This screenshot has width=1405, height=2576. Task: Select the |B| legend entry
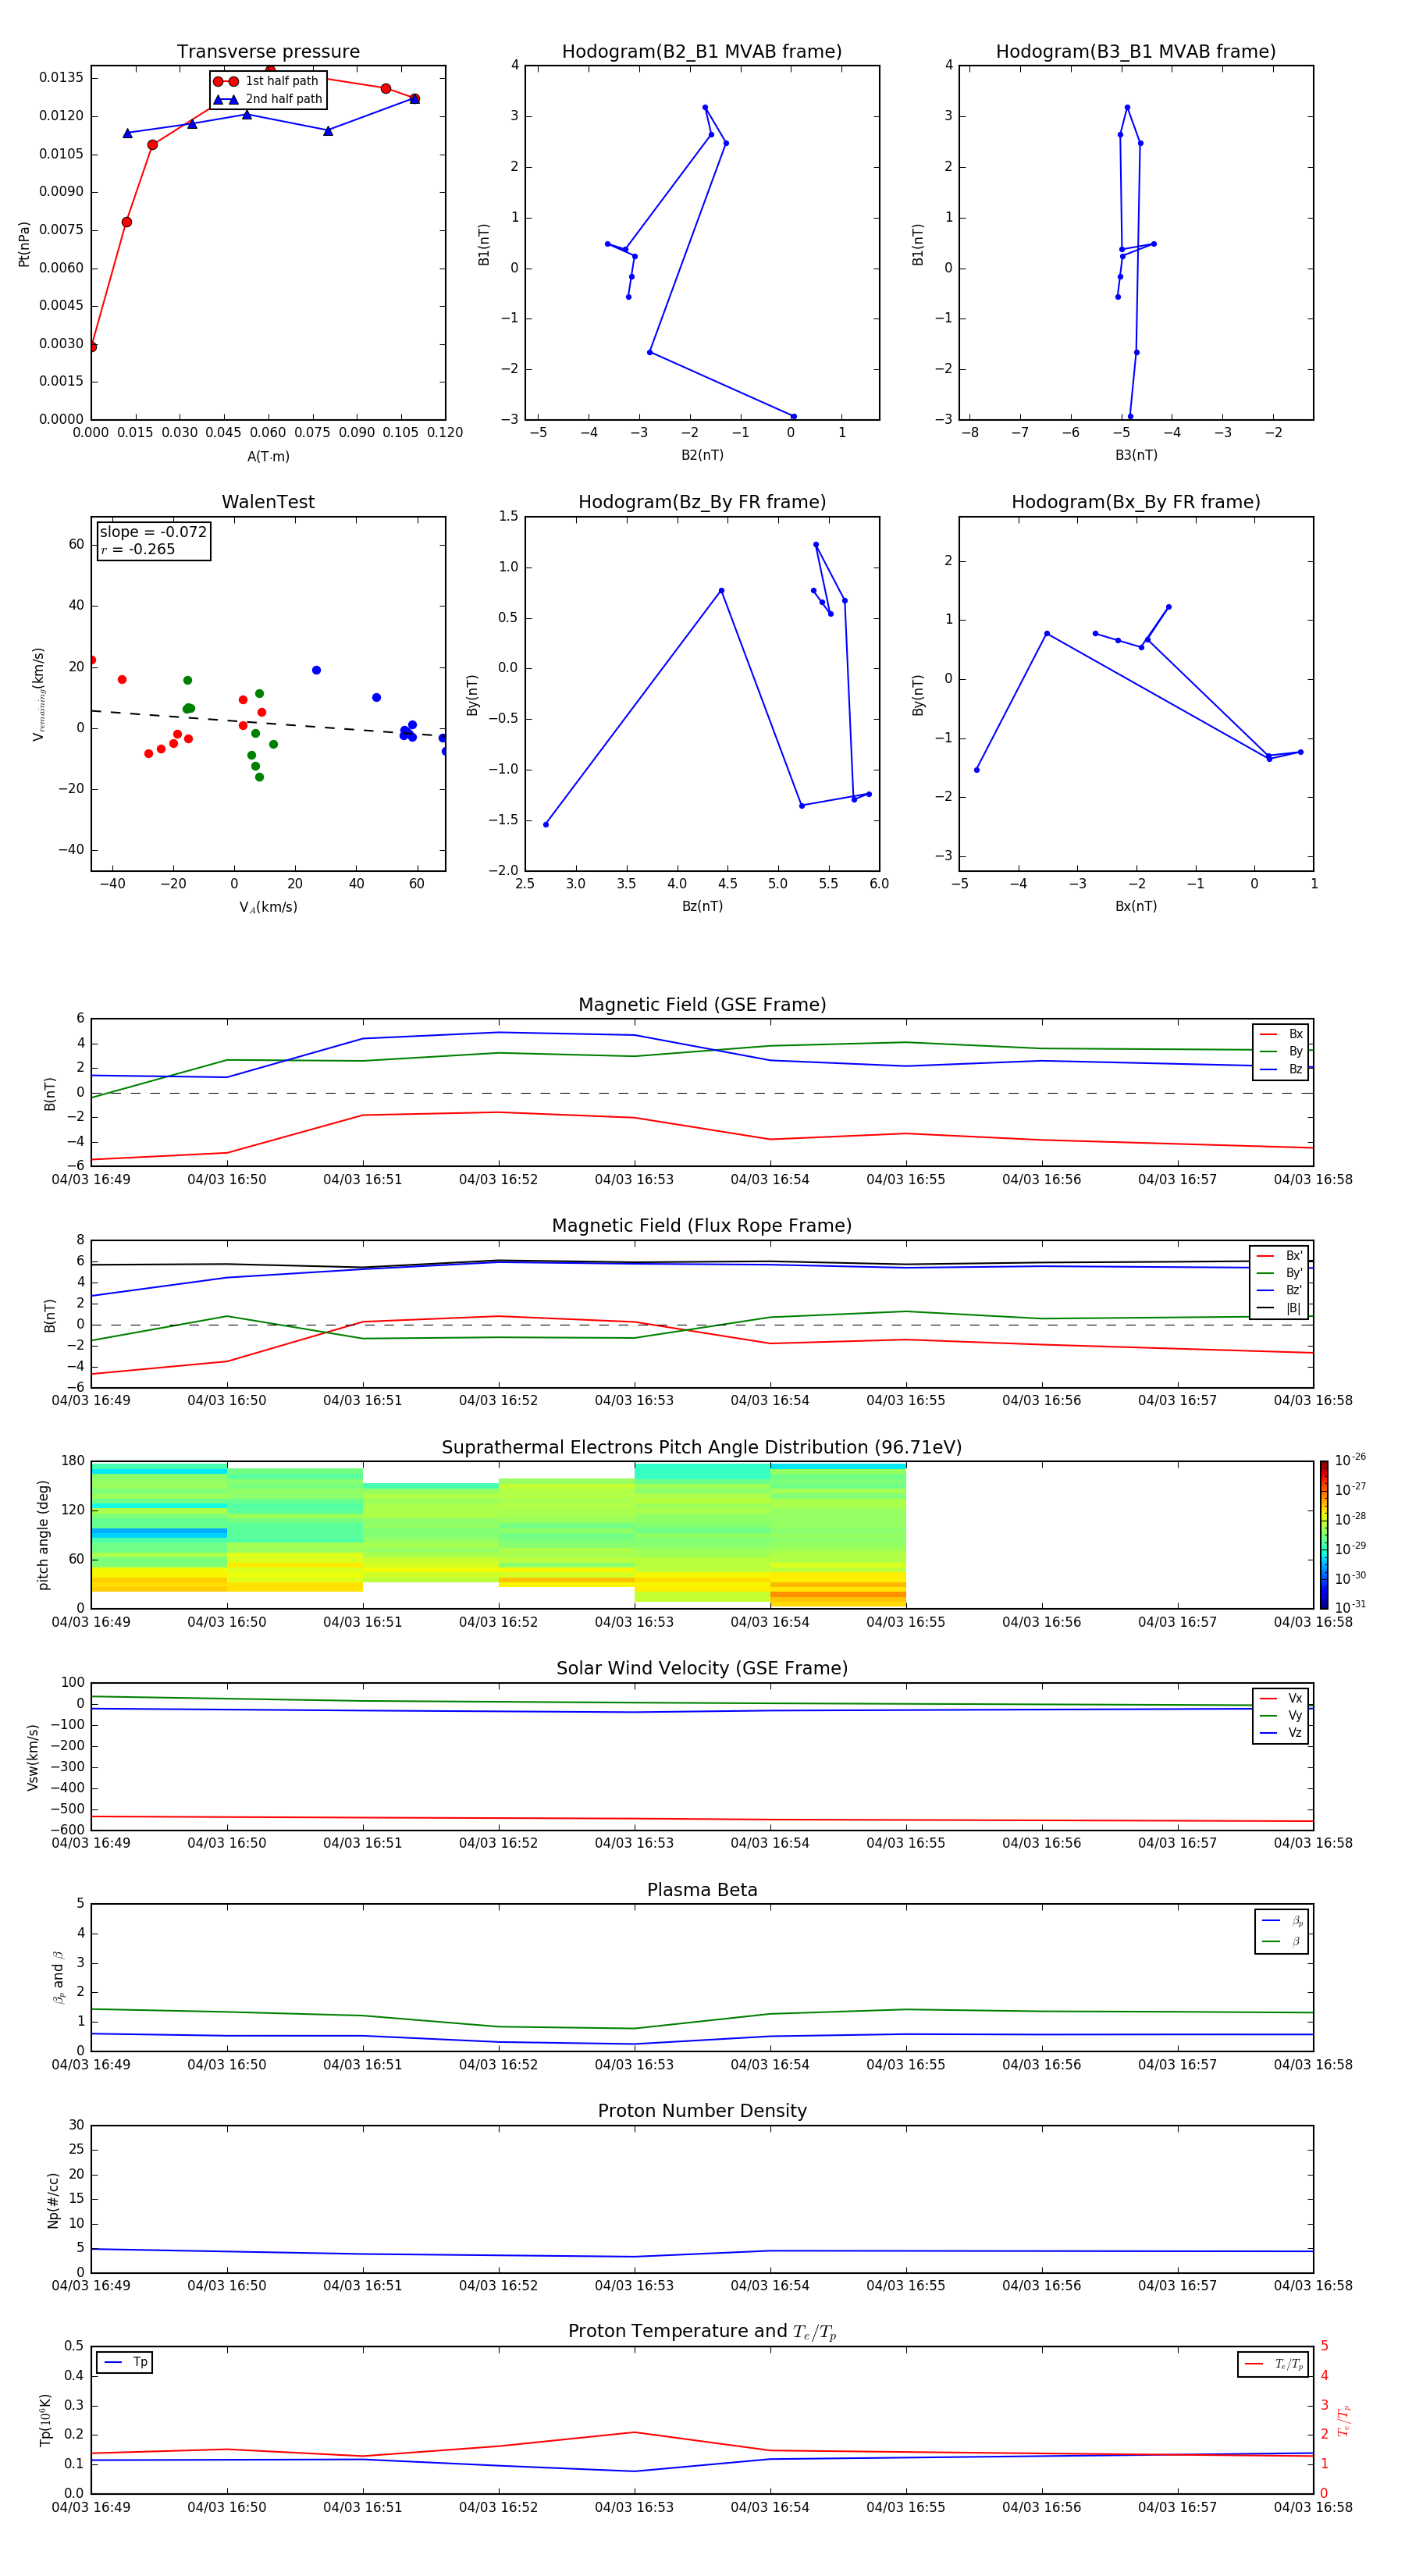[x=1279, y=1308]
